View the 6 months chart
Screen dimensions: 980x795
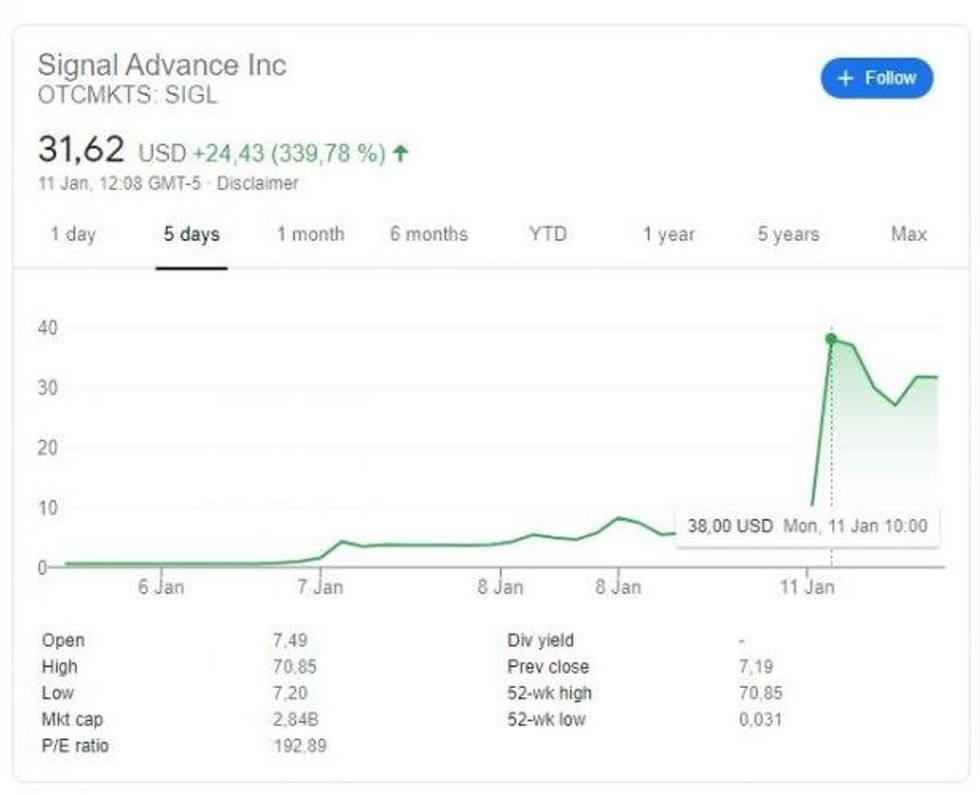click(x=432, y=234)
